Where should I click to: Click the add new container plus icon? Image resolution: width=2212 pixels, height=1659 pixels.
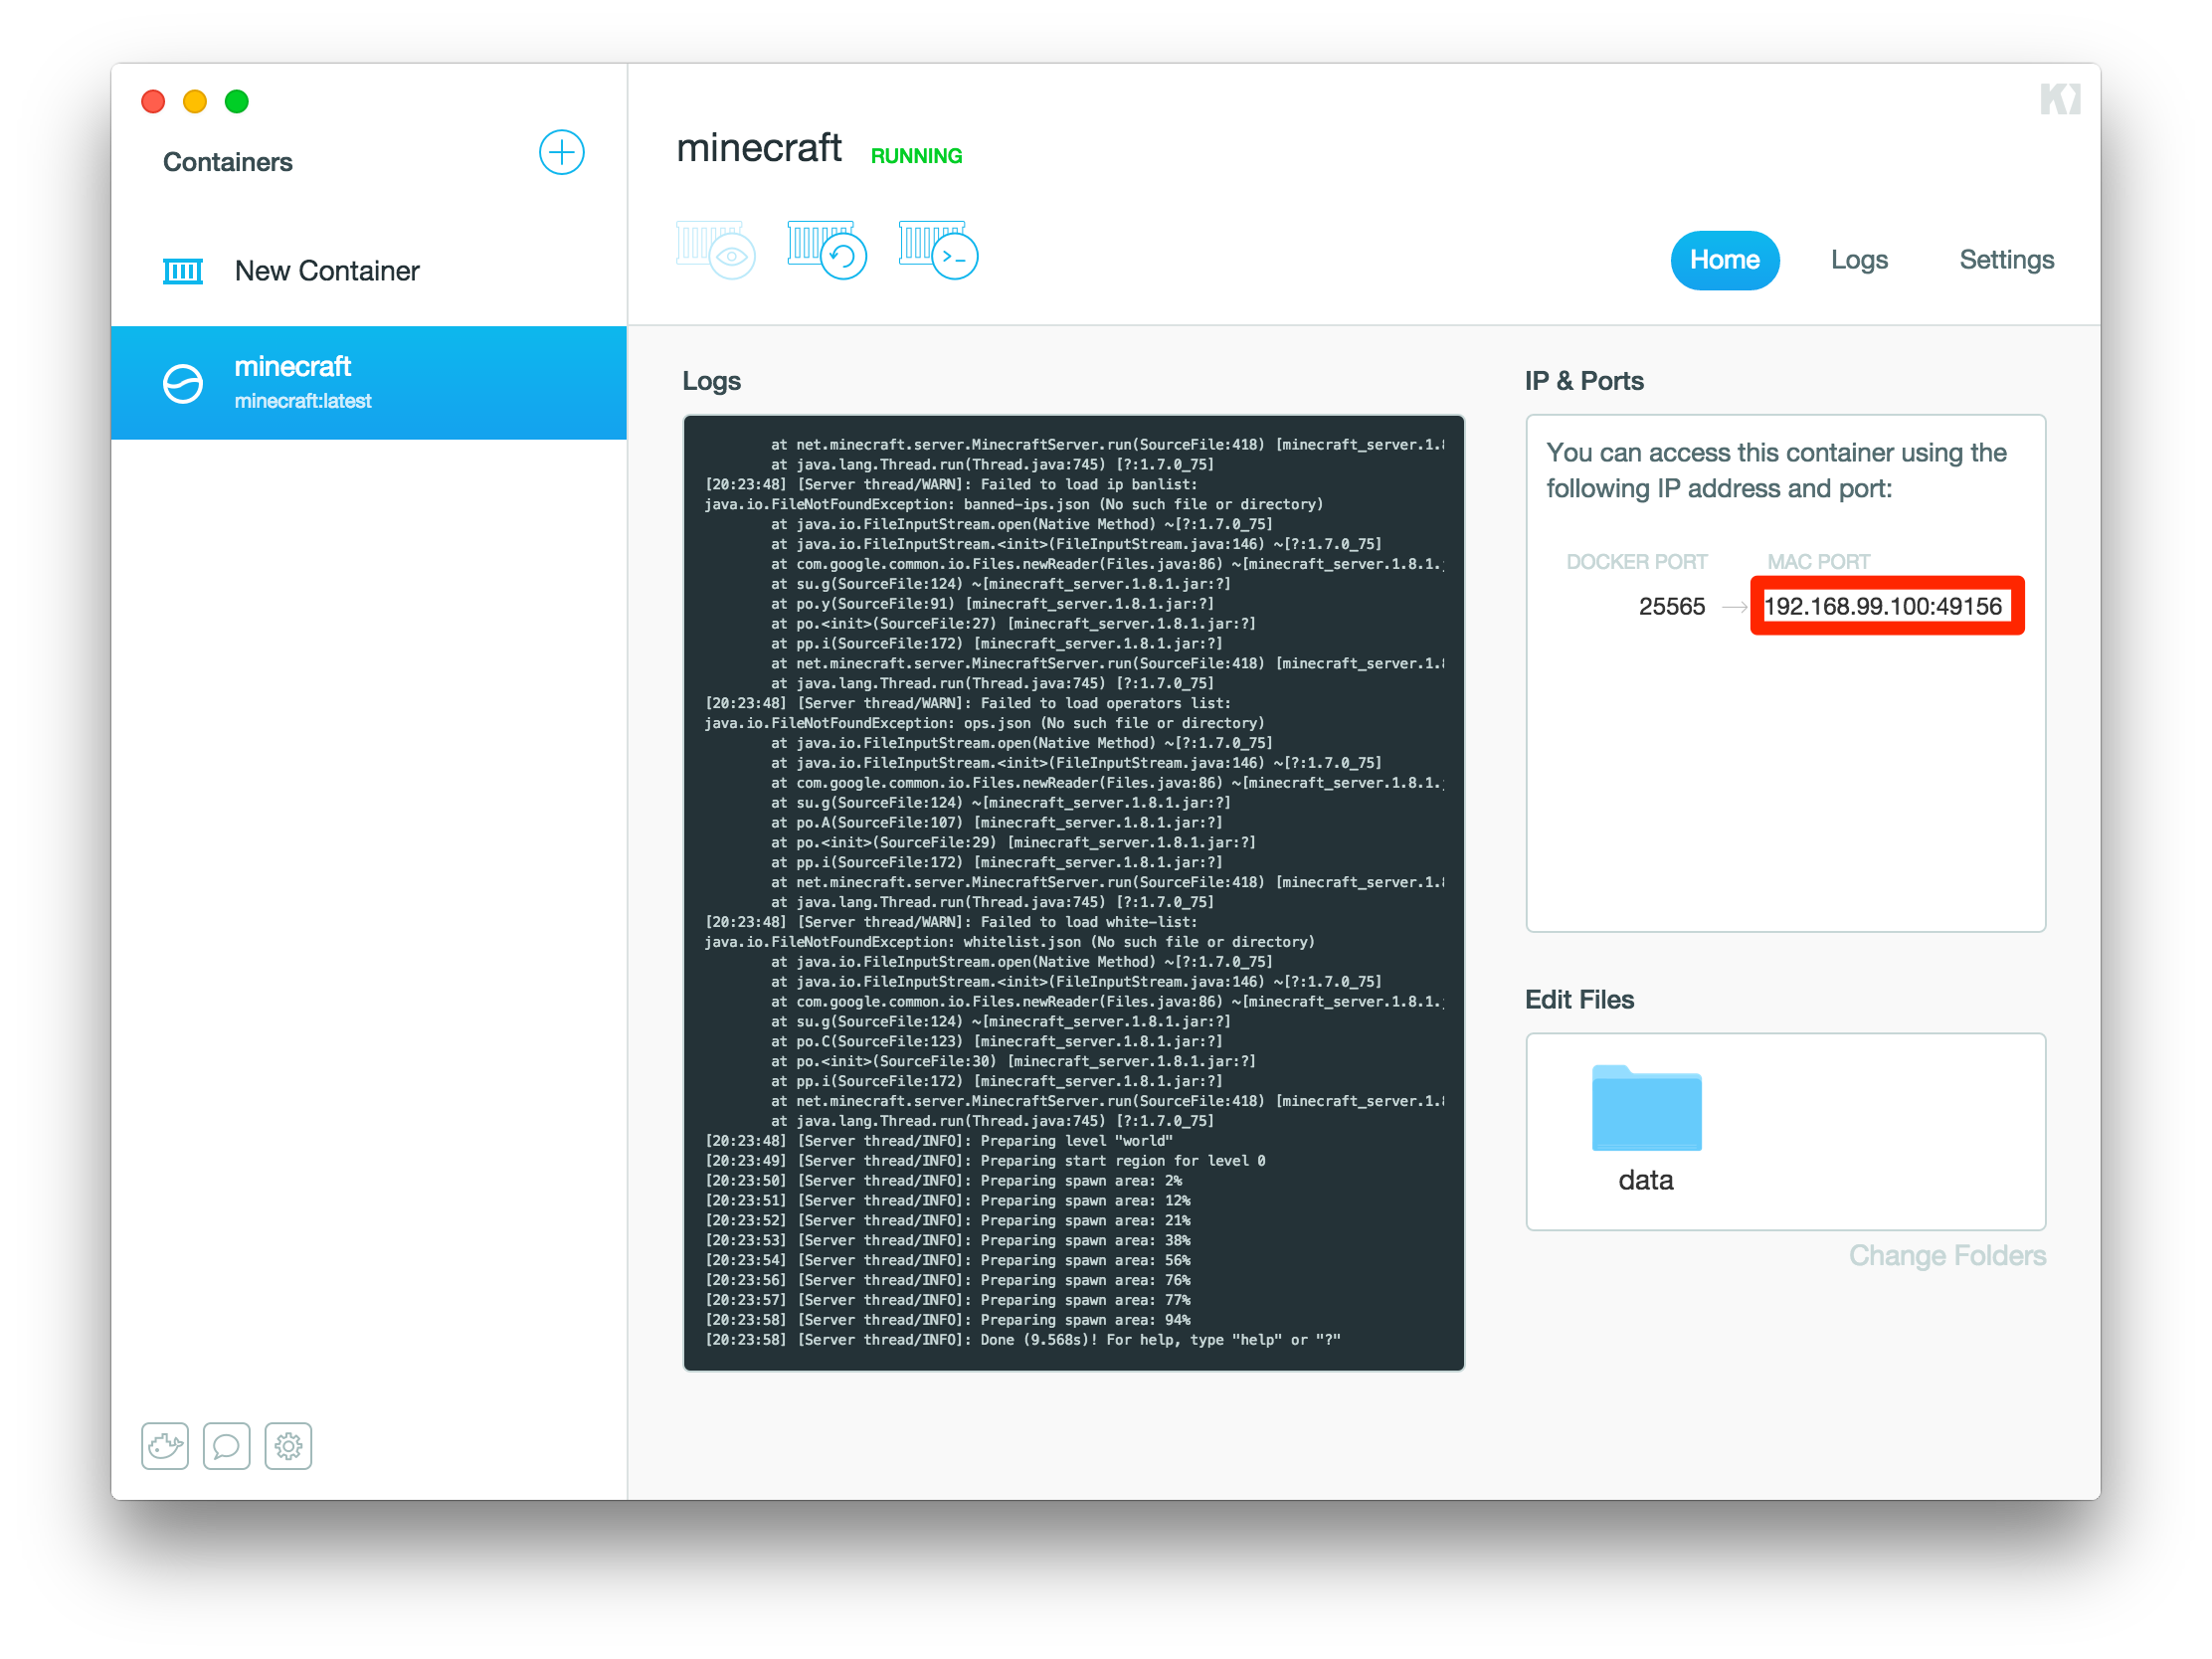561,153
